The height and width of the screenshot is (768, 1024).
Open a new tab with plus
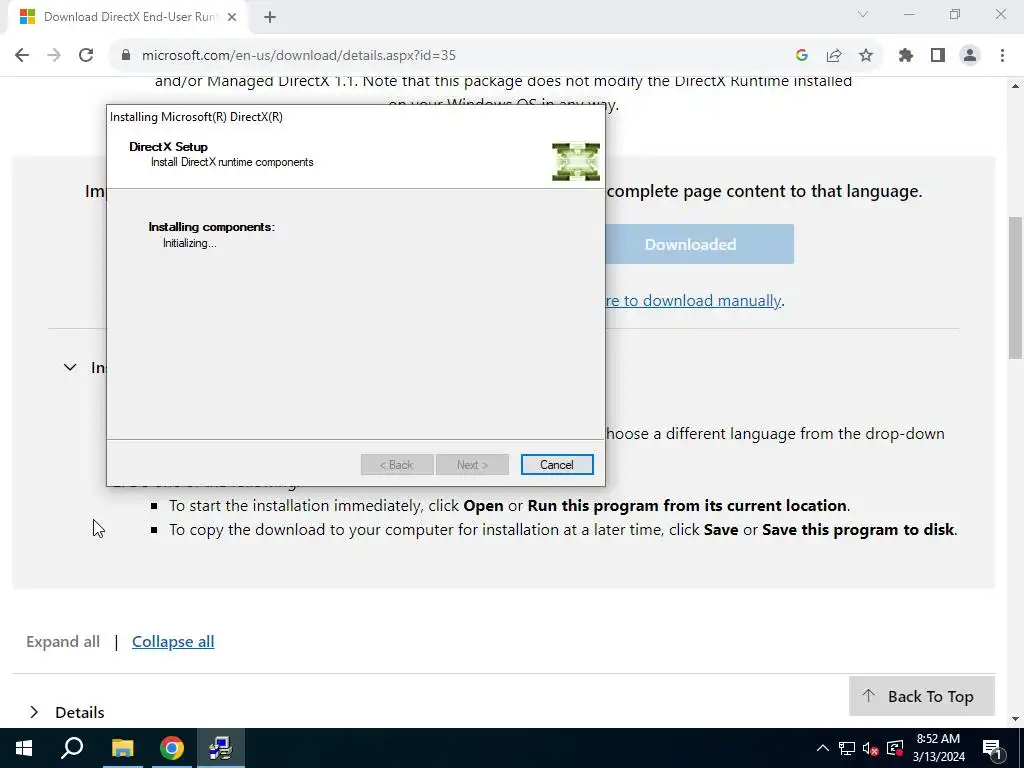(x=270, y=17)
